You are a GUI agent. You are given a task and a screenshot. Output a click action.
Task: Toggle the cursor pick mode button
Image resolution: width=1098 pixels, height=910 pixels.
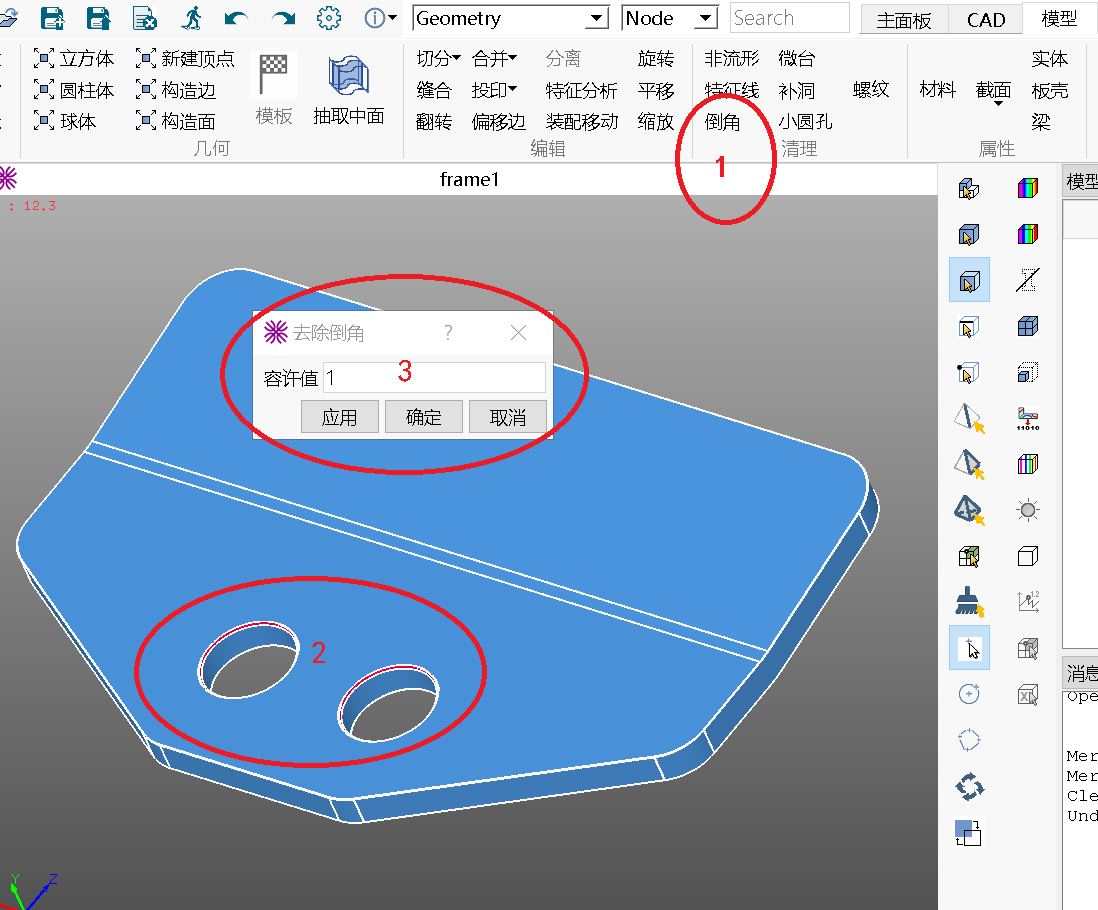click(968, 648)
